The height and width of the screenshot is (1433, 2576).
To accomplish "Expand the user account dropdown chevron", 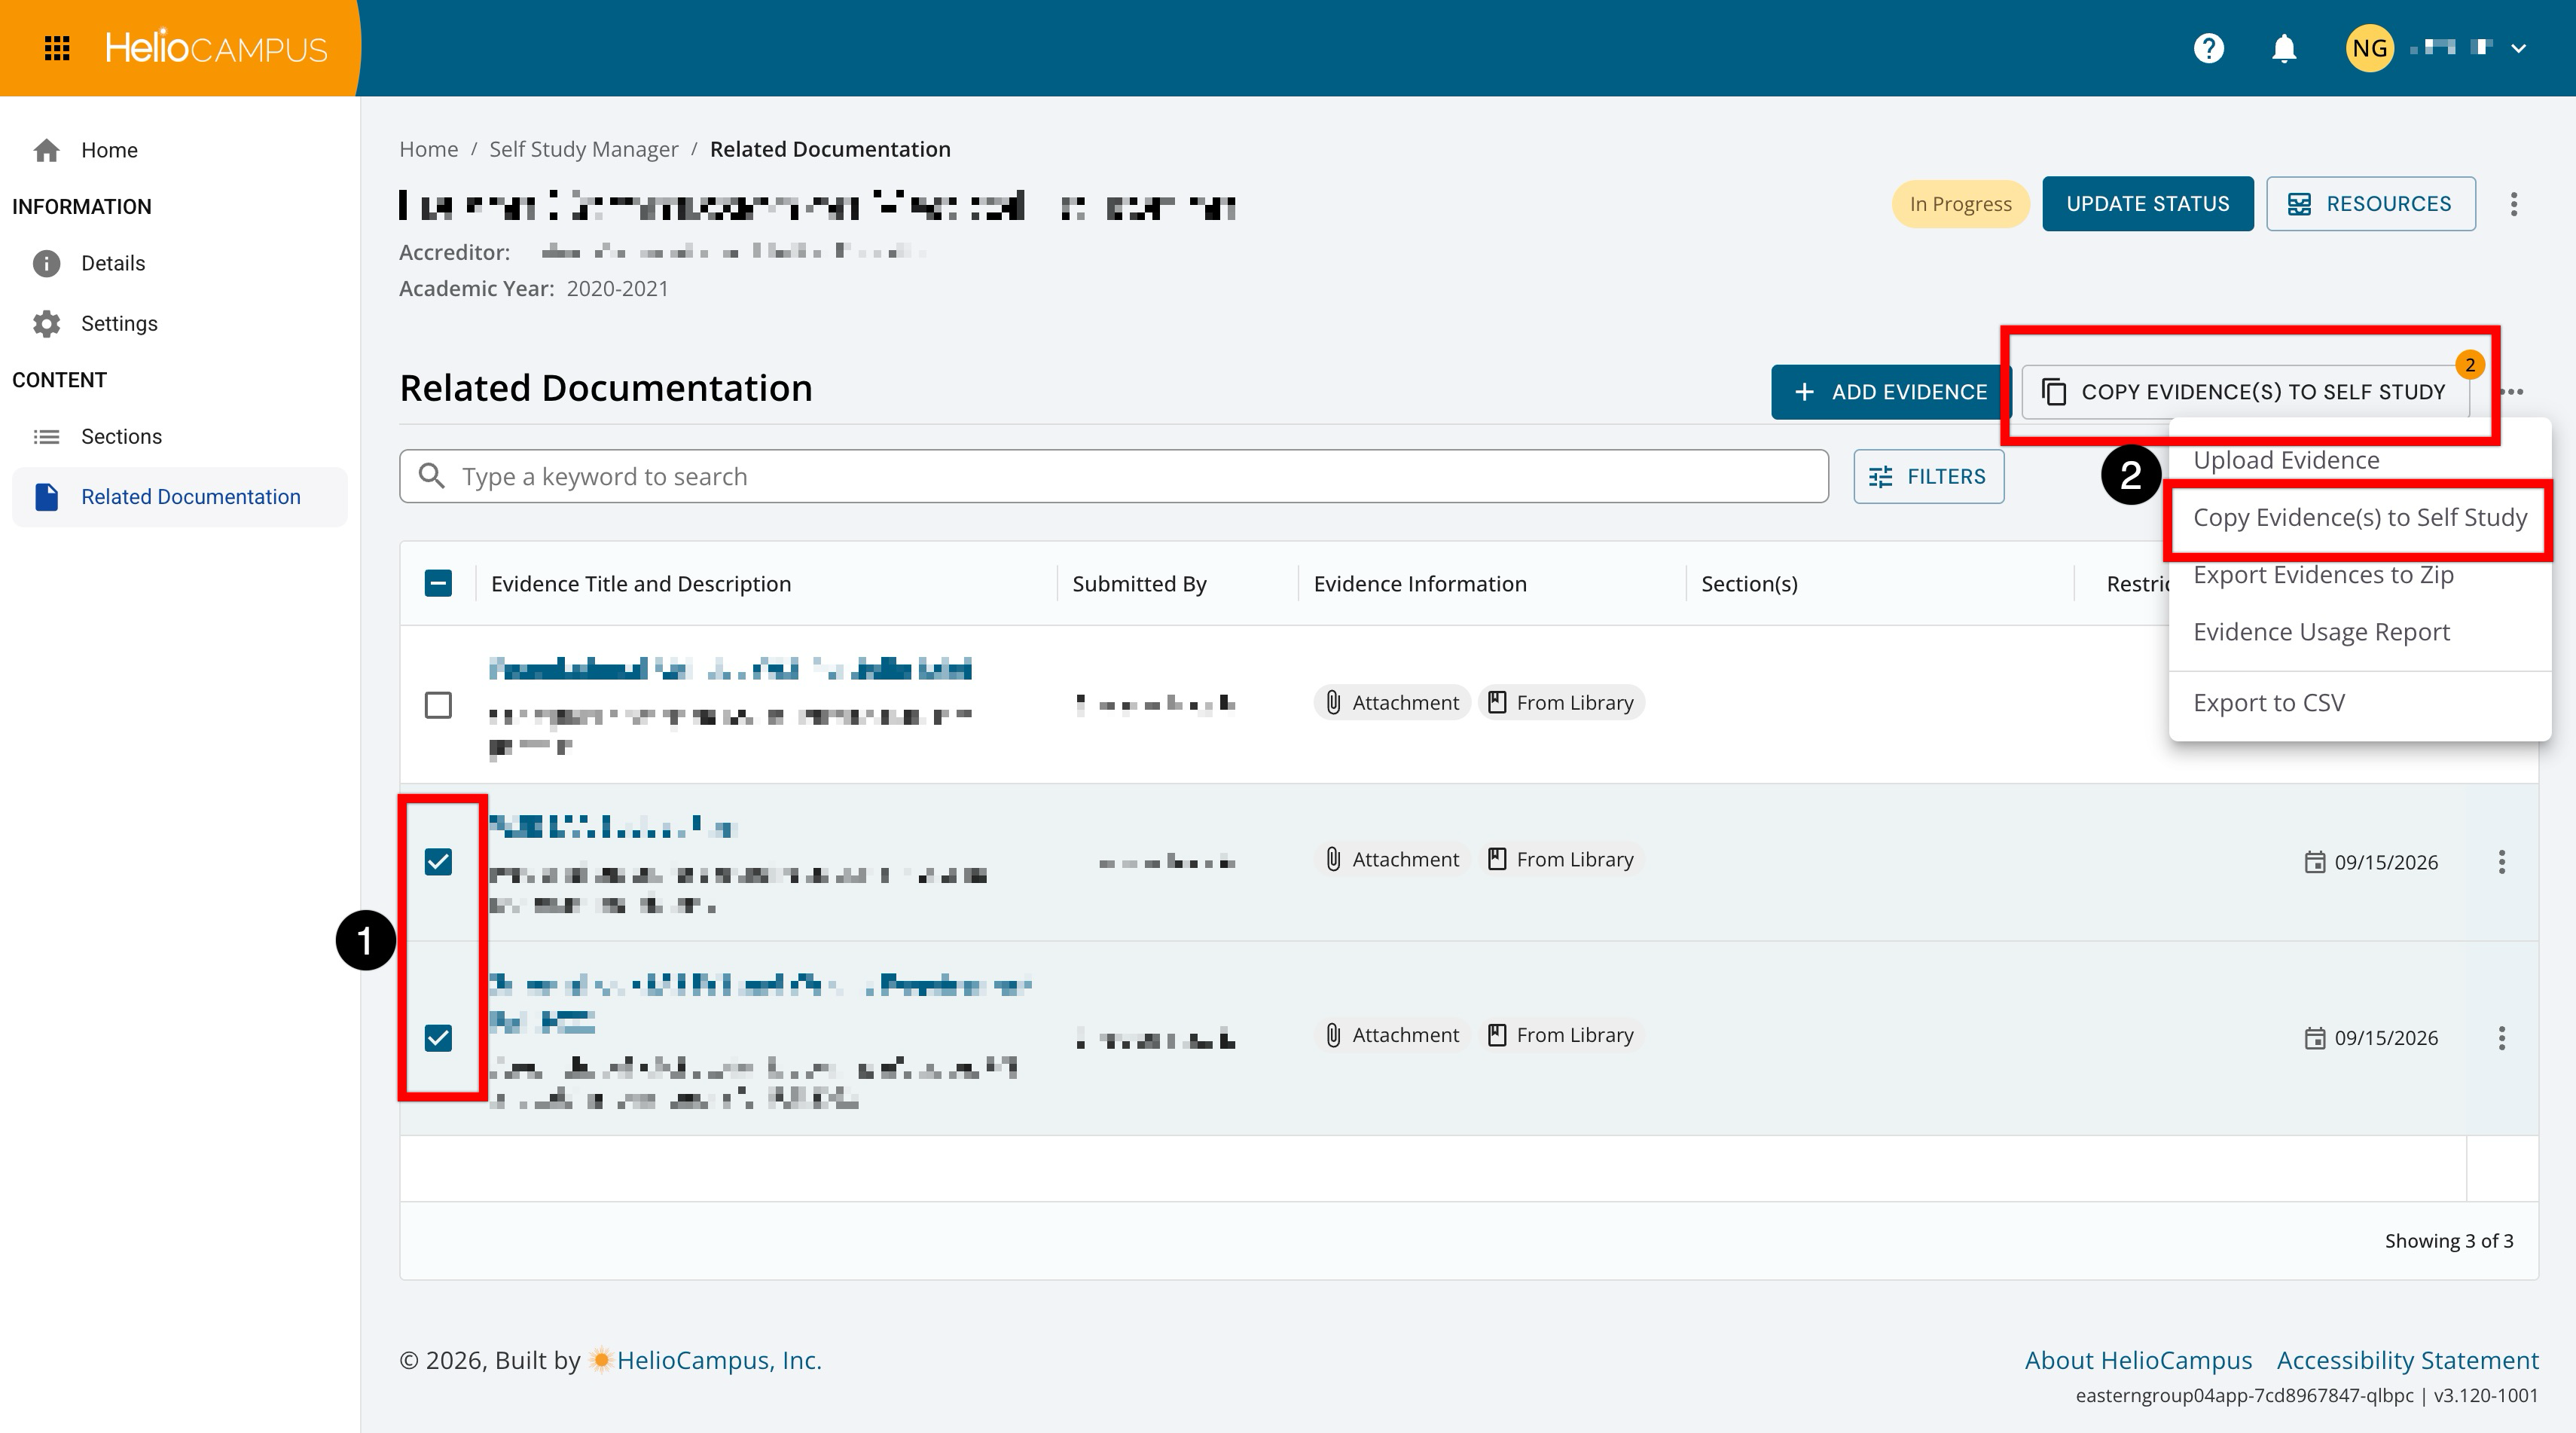I will tap(2519, 48).
